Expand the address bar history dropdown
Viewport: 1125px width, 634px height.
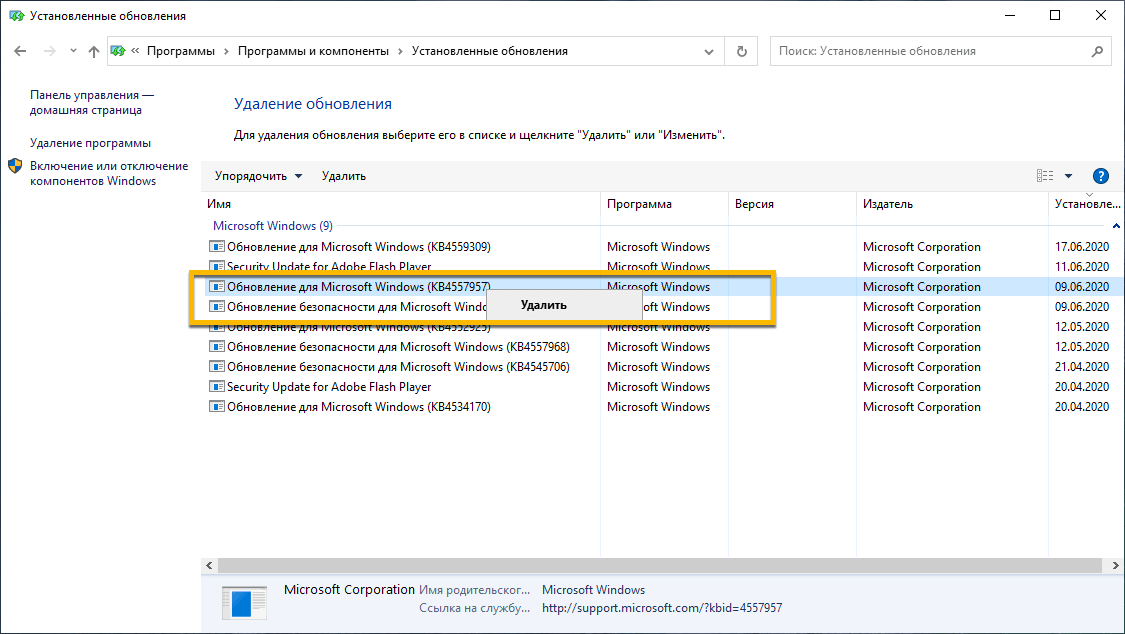pos(709,52)
